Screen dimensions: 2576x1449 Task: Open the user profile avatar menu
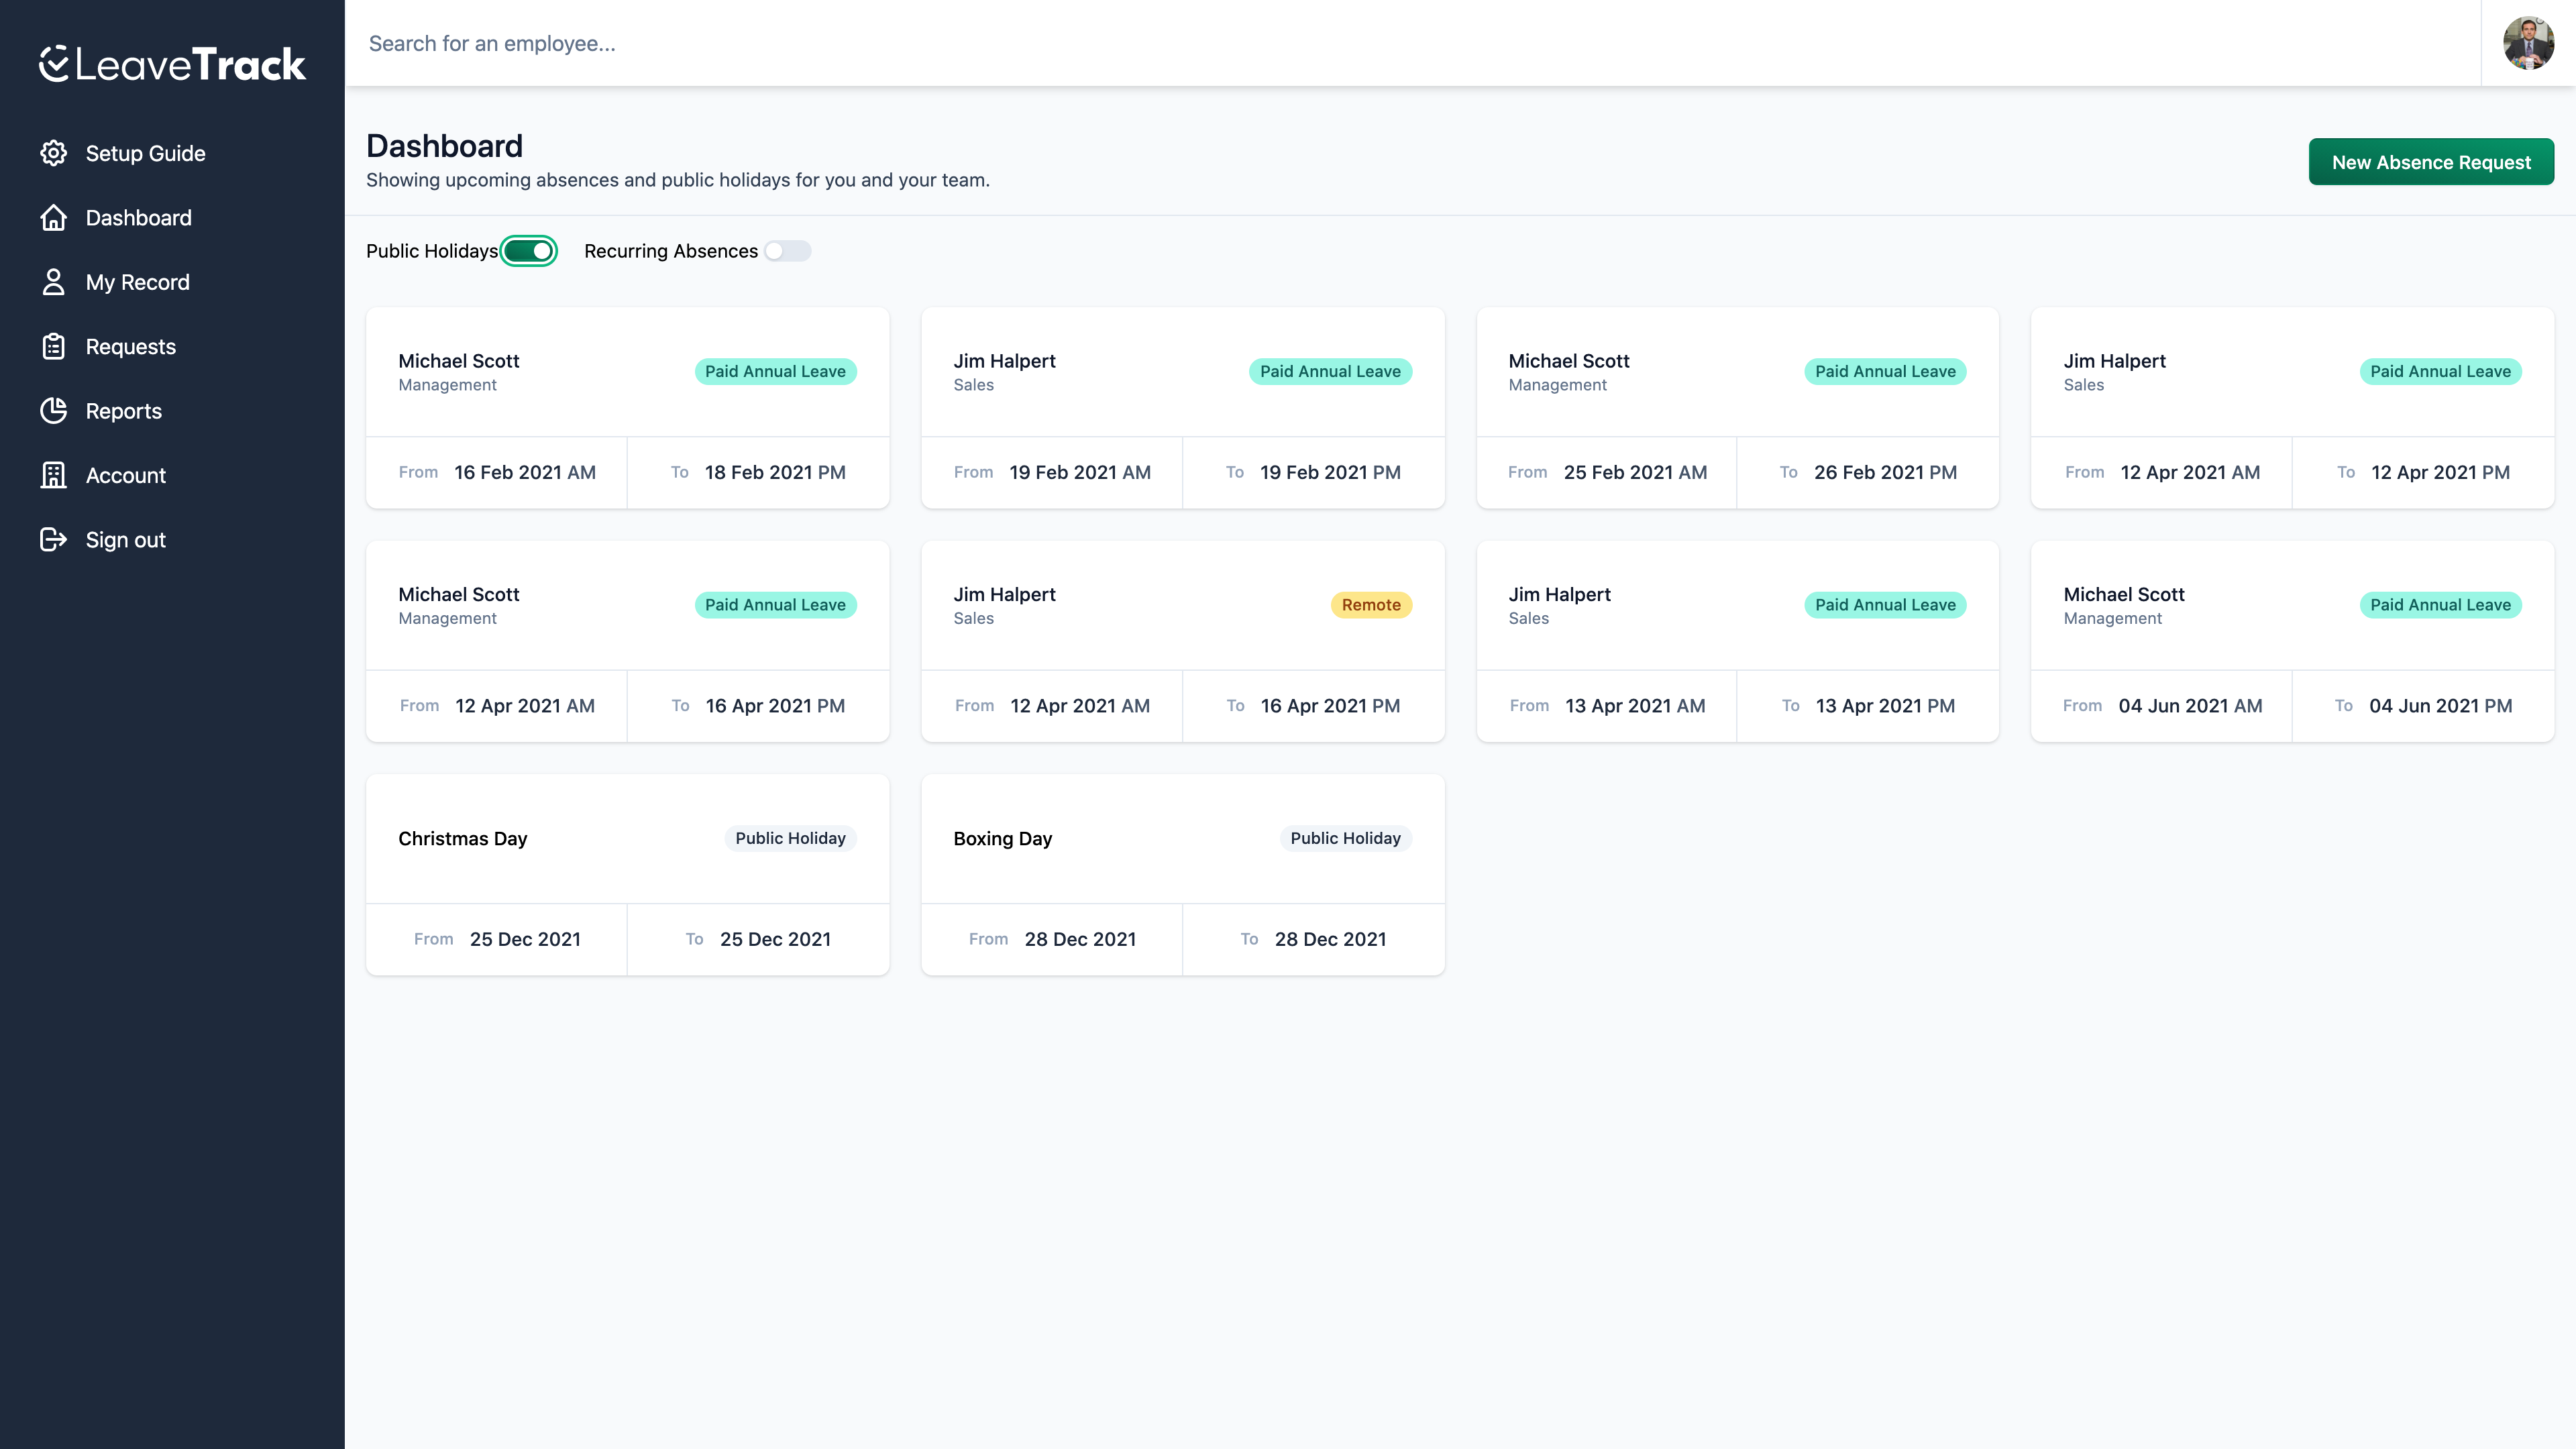tap(2527, 43)
